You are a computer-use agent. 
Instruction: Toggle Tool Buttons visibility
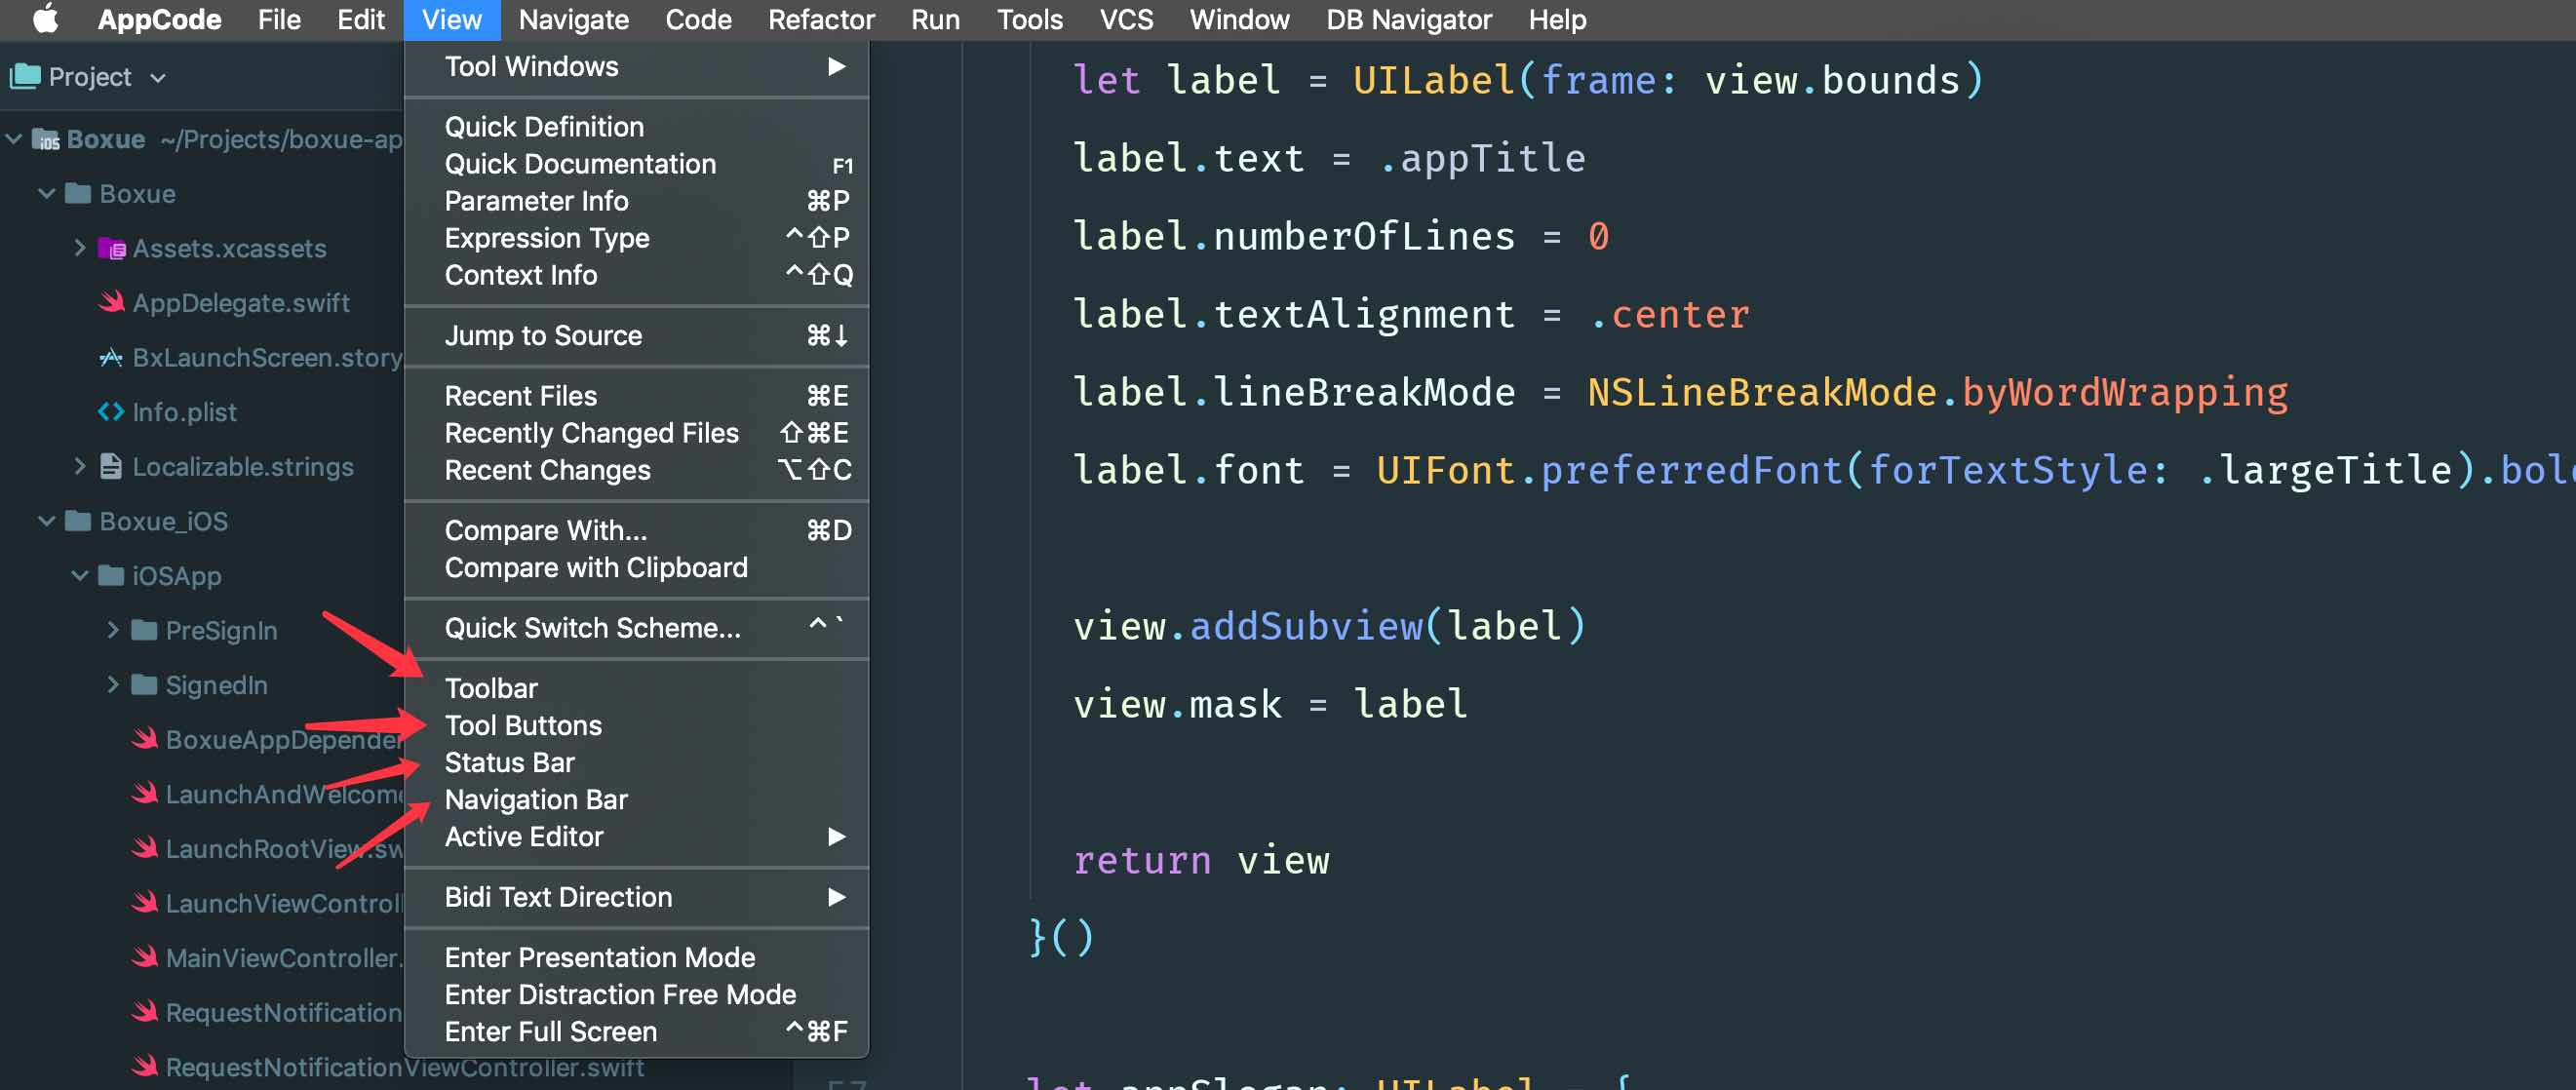click(636, 725)
